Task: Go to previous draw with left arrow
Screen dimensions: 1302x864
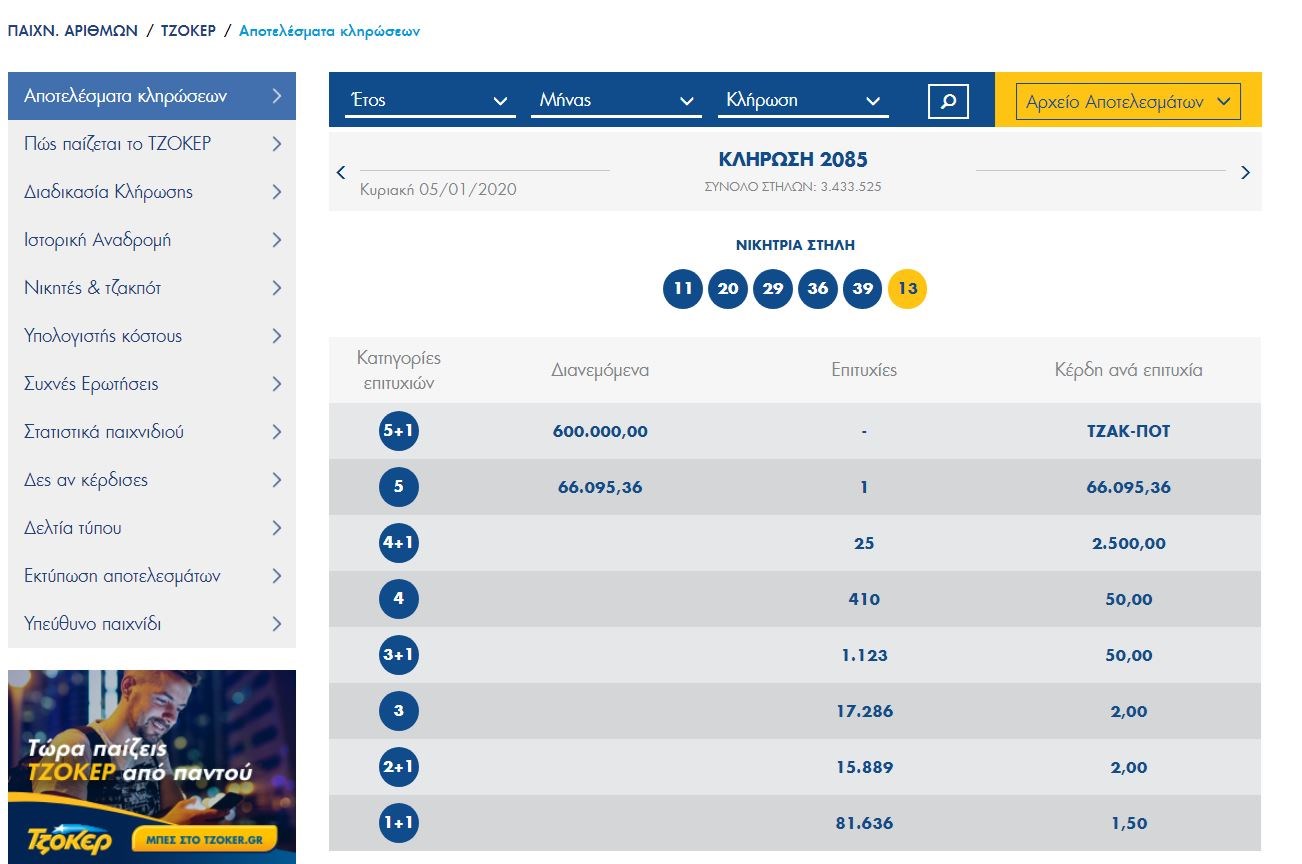Action: point(341,172)
